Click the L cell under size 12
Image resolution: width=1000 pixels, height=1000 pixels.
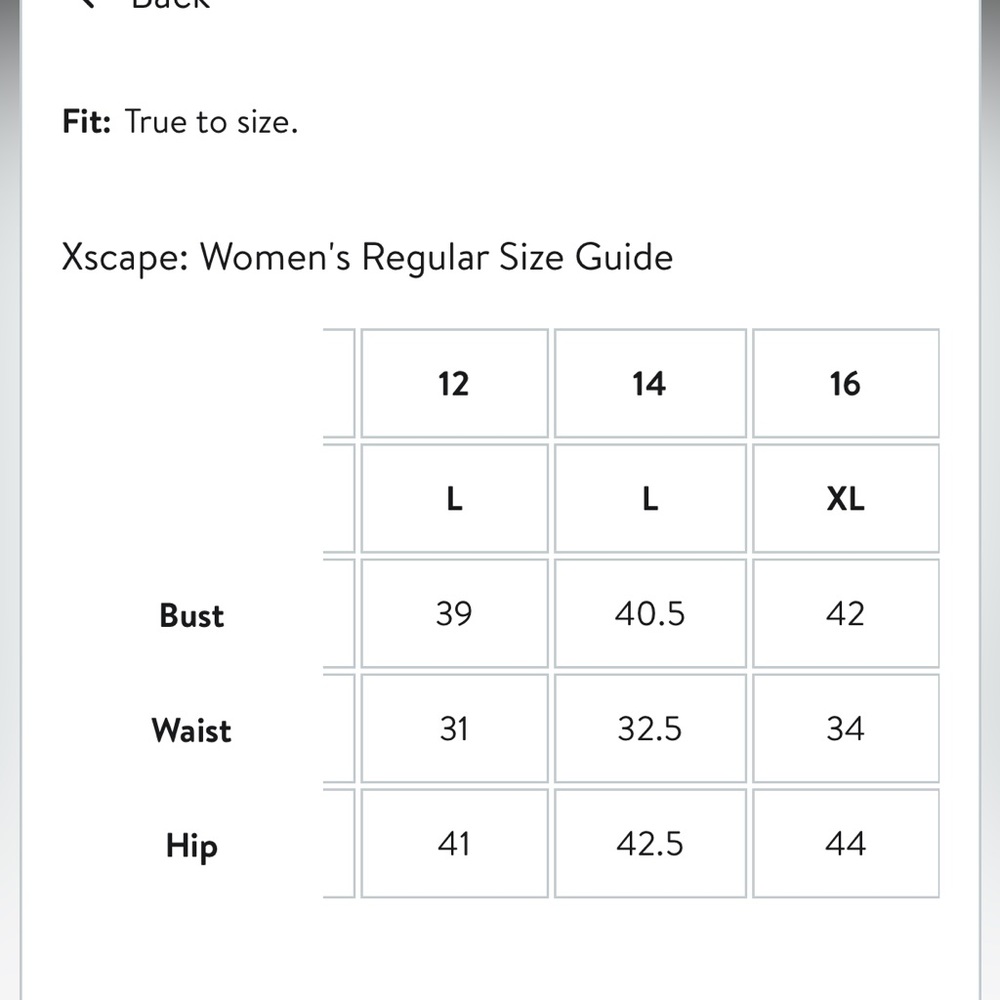tap(454, 498)
